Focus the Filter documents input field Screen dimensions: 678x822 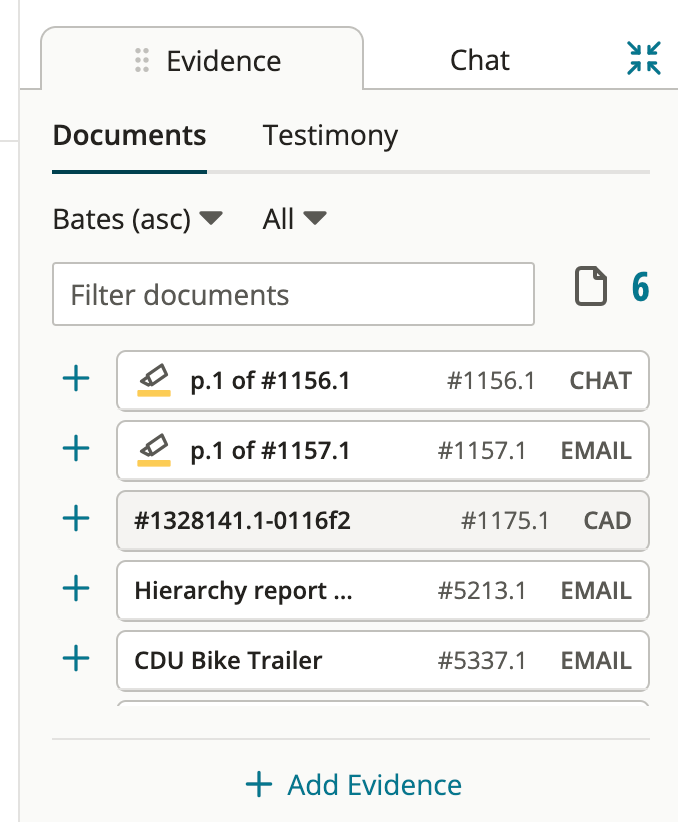(x=293, y=294)
